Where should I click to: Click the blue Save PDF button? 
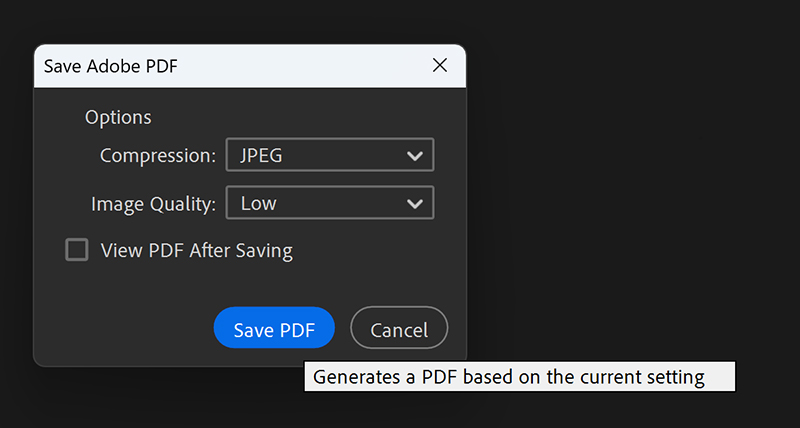pyautogui.click(x=274, y=328)
